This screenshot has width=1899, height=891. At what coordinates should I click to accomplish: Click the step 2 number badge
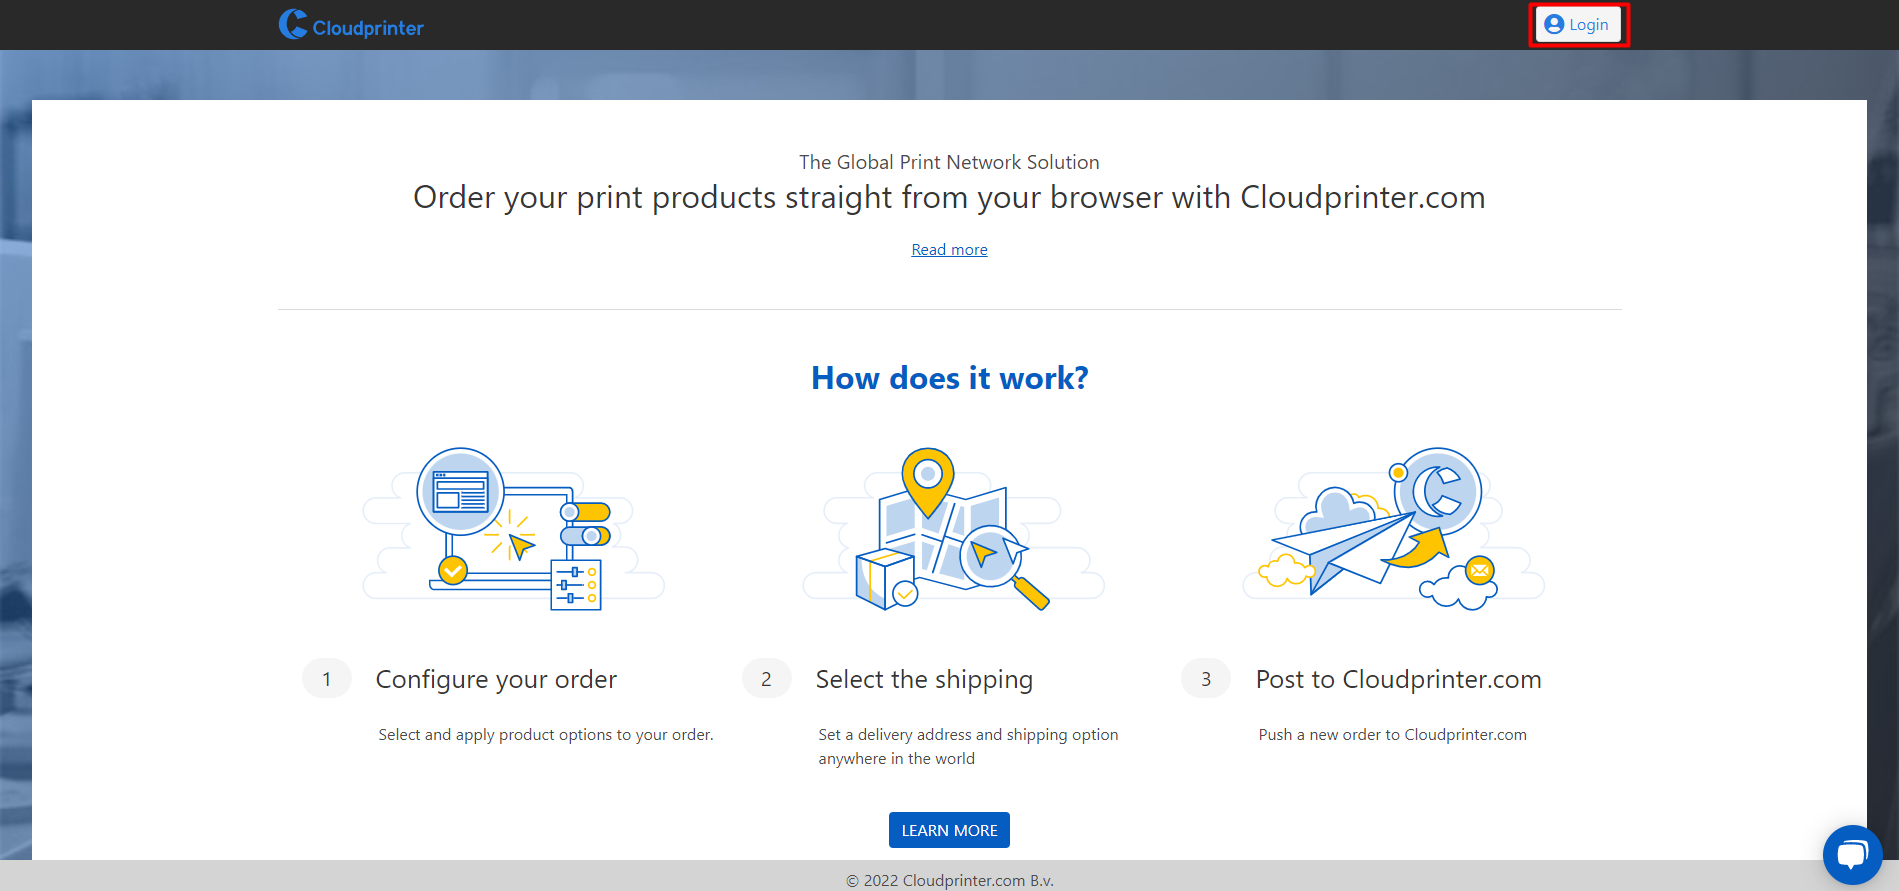point(767,679)
